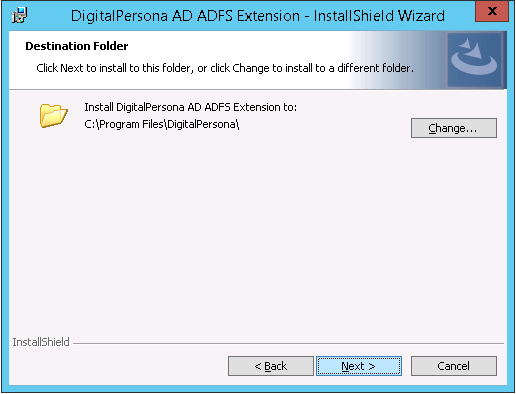Click the InstallShield brand label at bottom
The height and width of the screenshot is (394, 516).
(41, 342)
